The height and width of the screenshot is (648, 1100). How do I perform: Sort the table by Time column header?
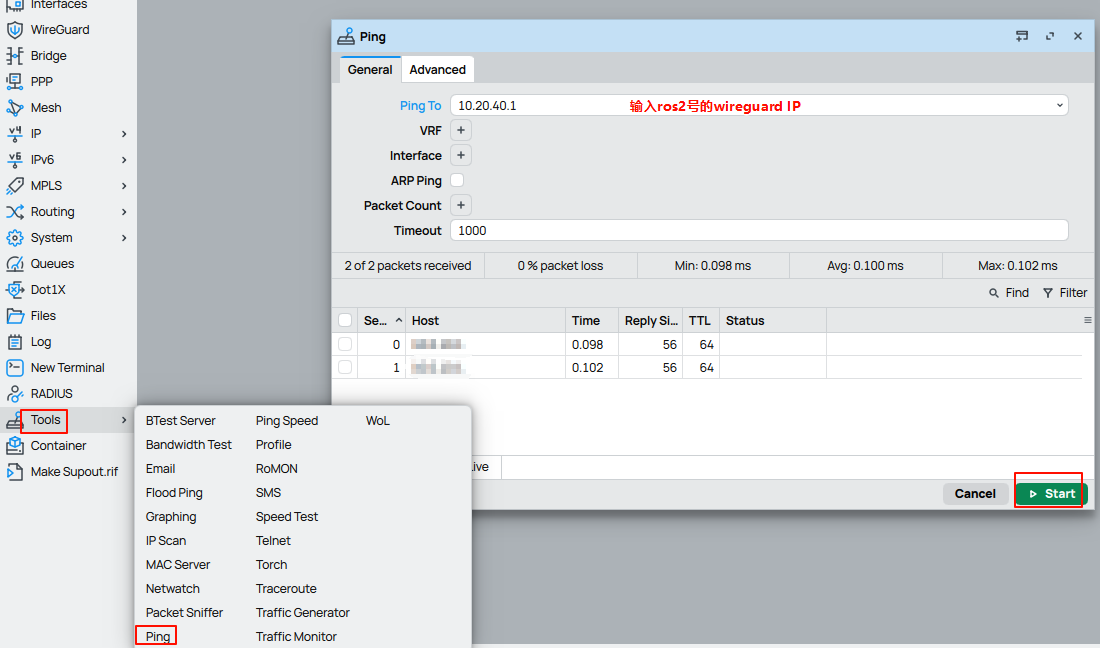[586, 321]
